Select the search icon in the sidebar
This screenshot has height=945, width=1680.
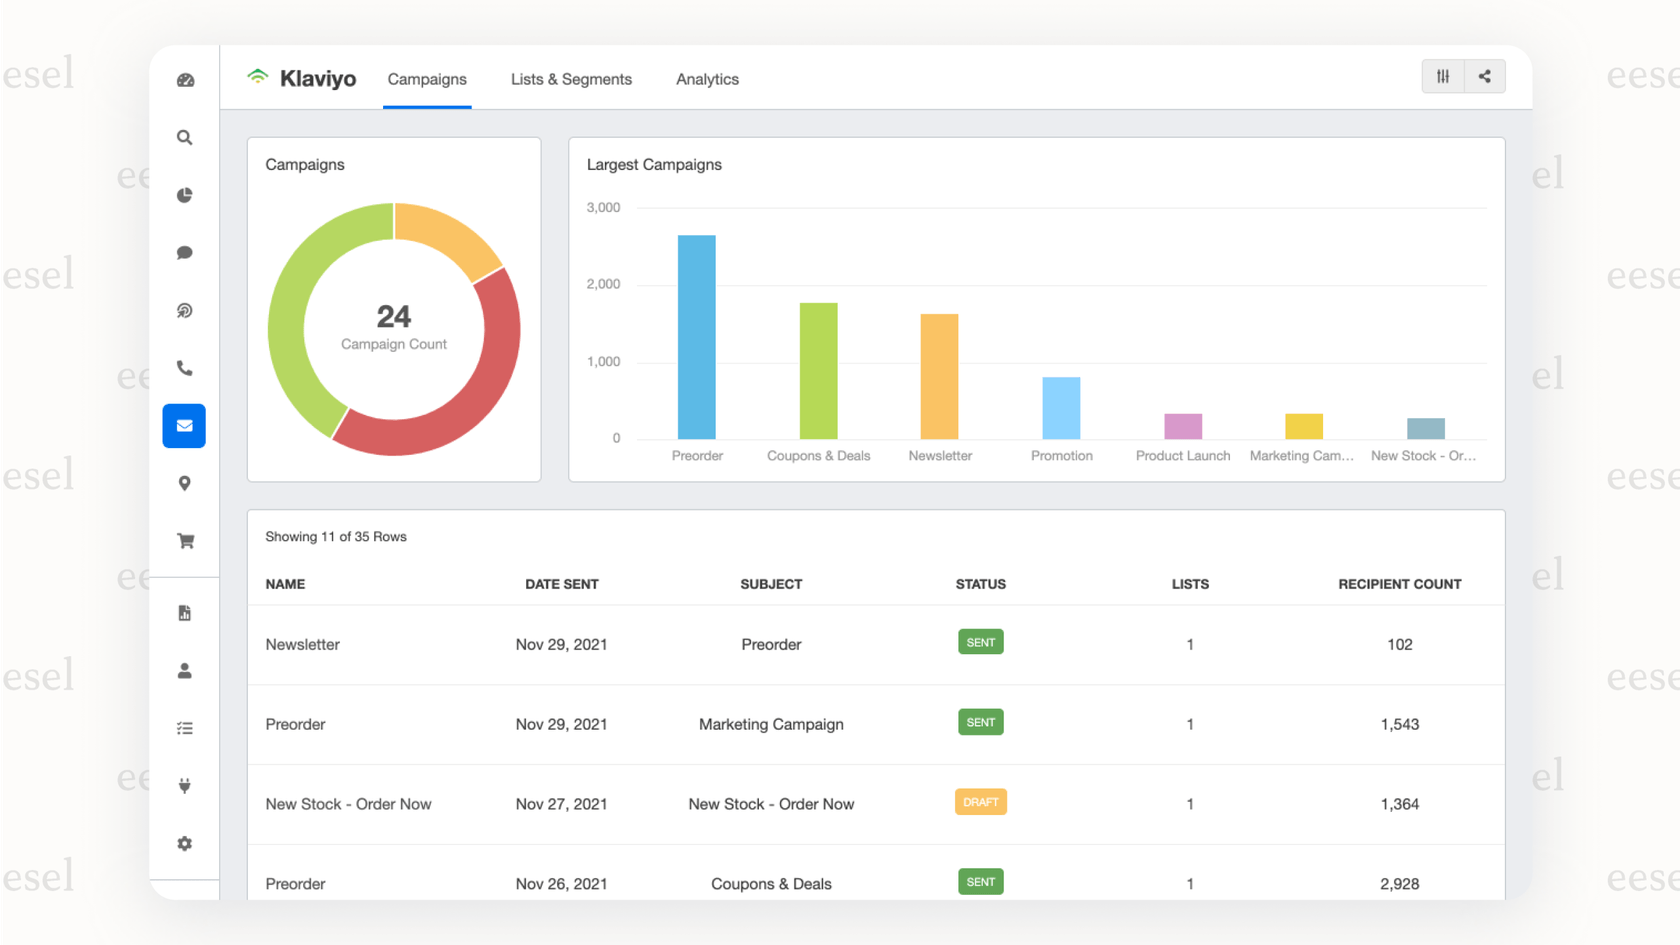coord(184,137)
